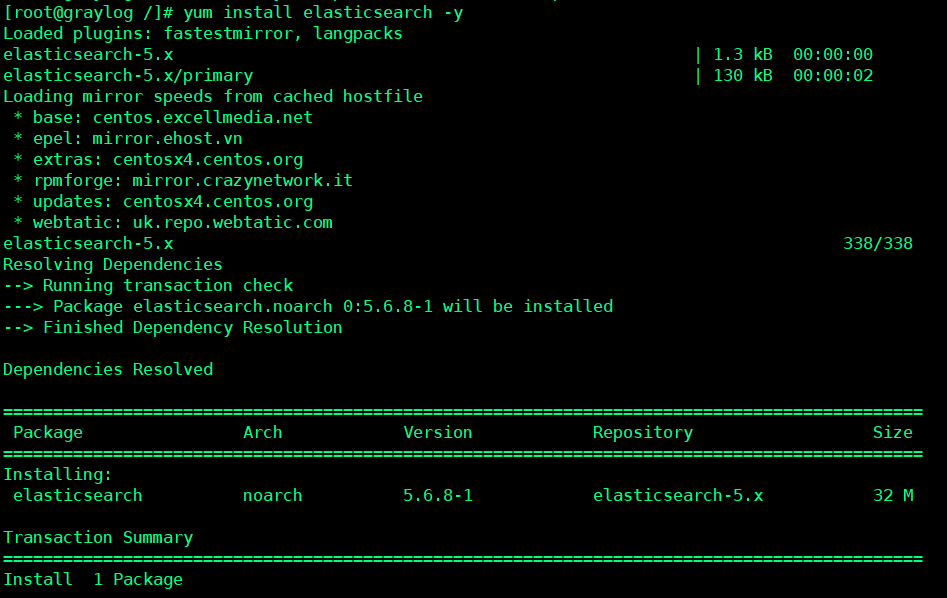This screenshot has width=947, height=598.
Task: Select 'Package elasticsearch.noarch 0:5.6.8-1 will be installed'
Action: 333,306
